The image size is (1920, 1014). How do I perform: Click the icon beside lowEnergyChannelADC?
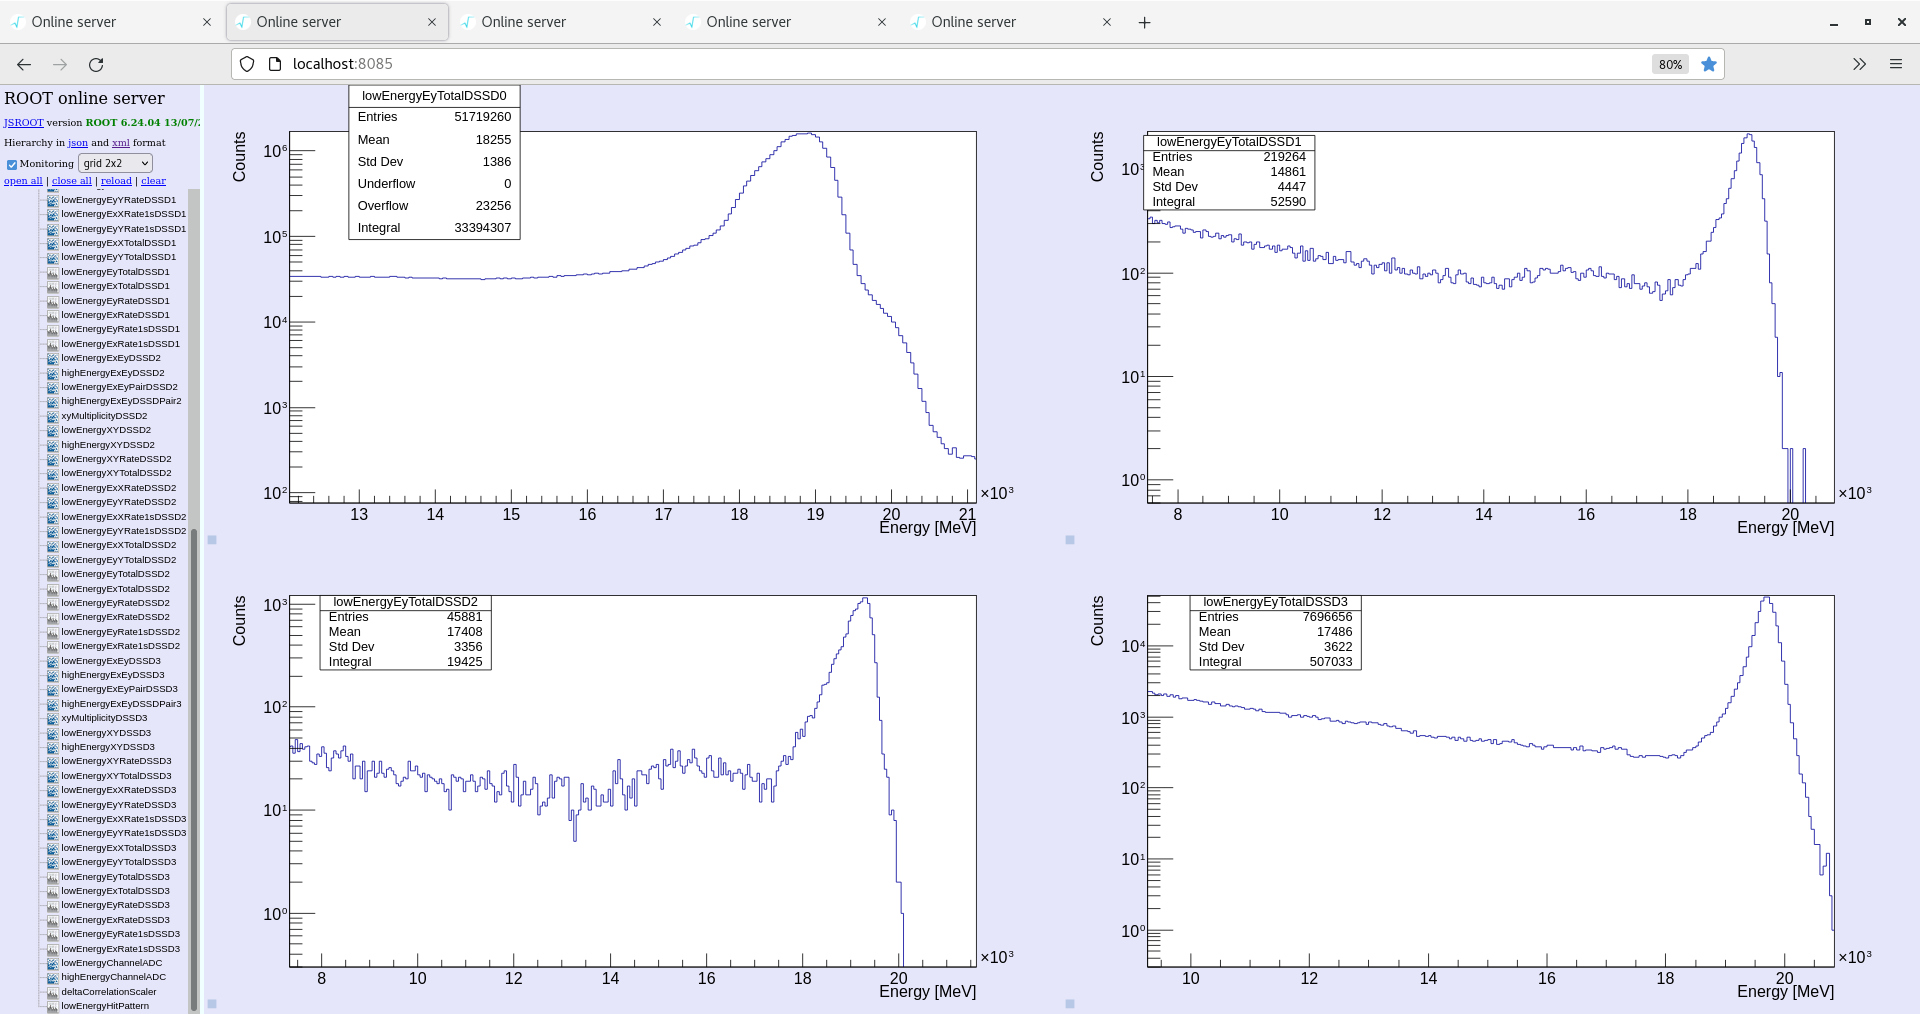[x=53, y=963]
